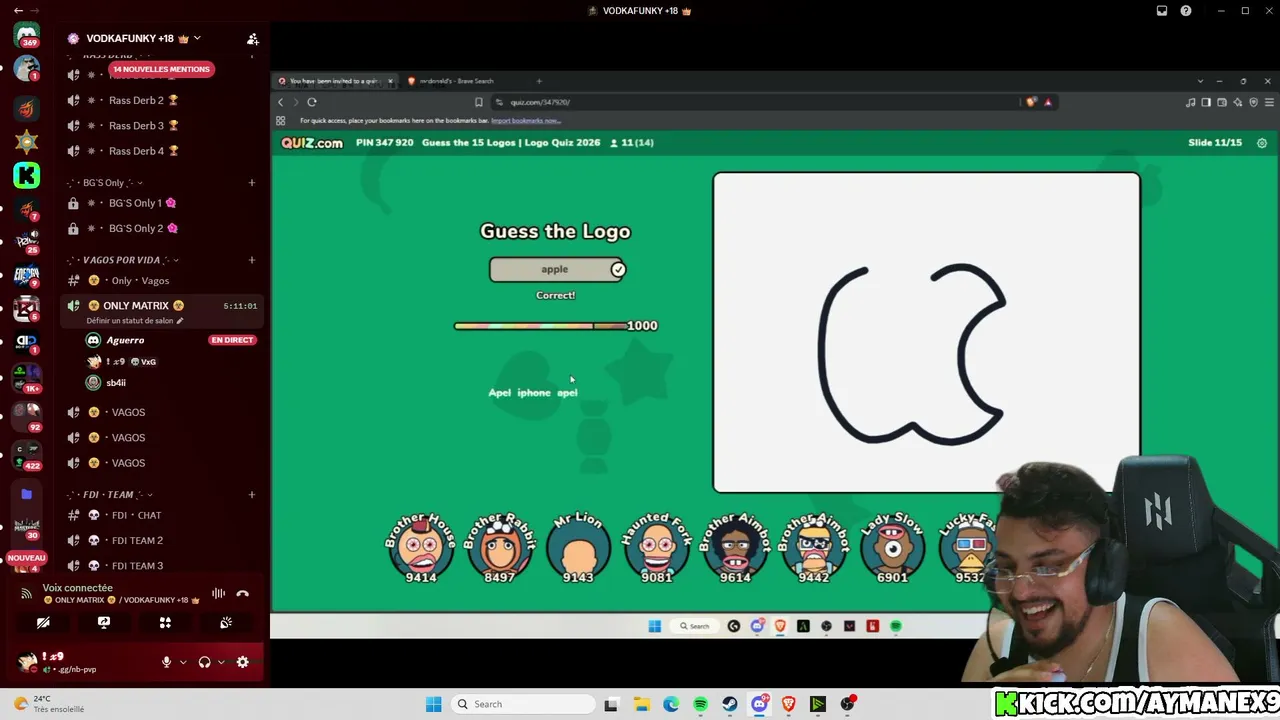The width and height of the screenshot is (1280, 720).
Task: Open the Only · Vagos text channel
Action: [x=162, y=280]
